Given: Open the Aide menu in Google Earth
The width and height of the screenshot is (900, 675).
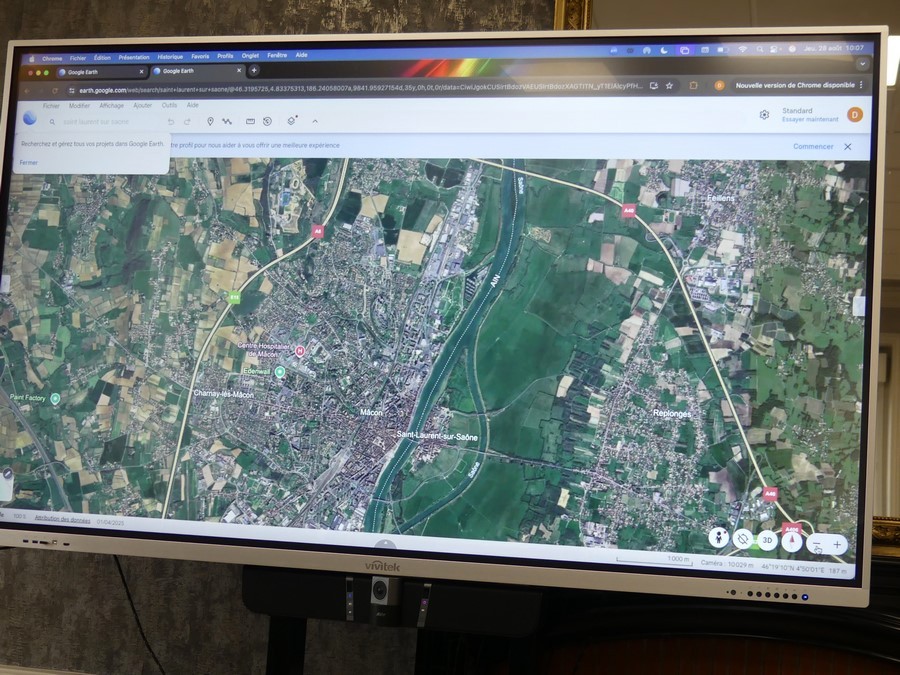Looking at the screenshot, I should click(193, 105).
